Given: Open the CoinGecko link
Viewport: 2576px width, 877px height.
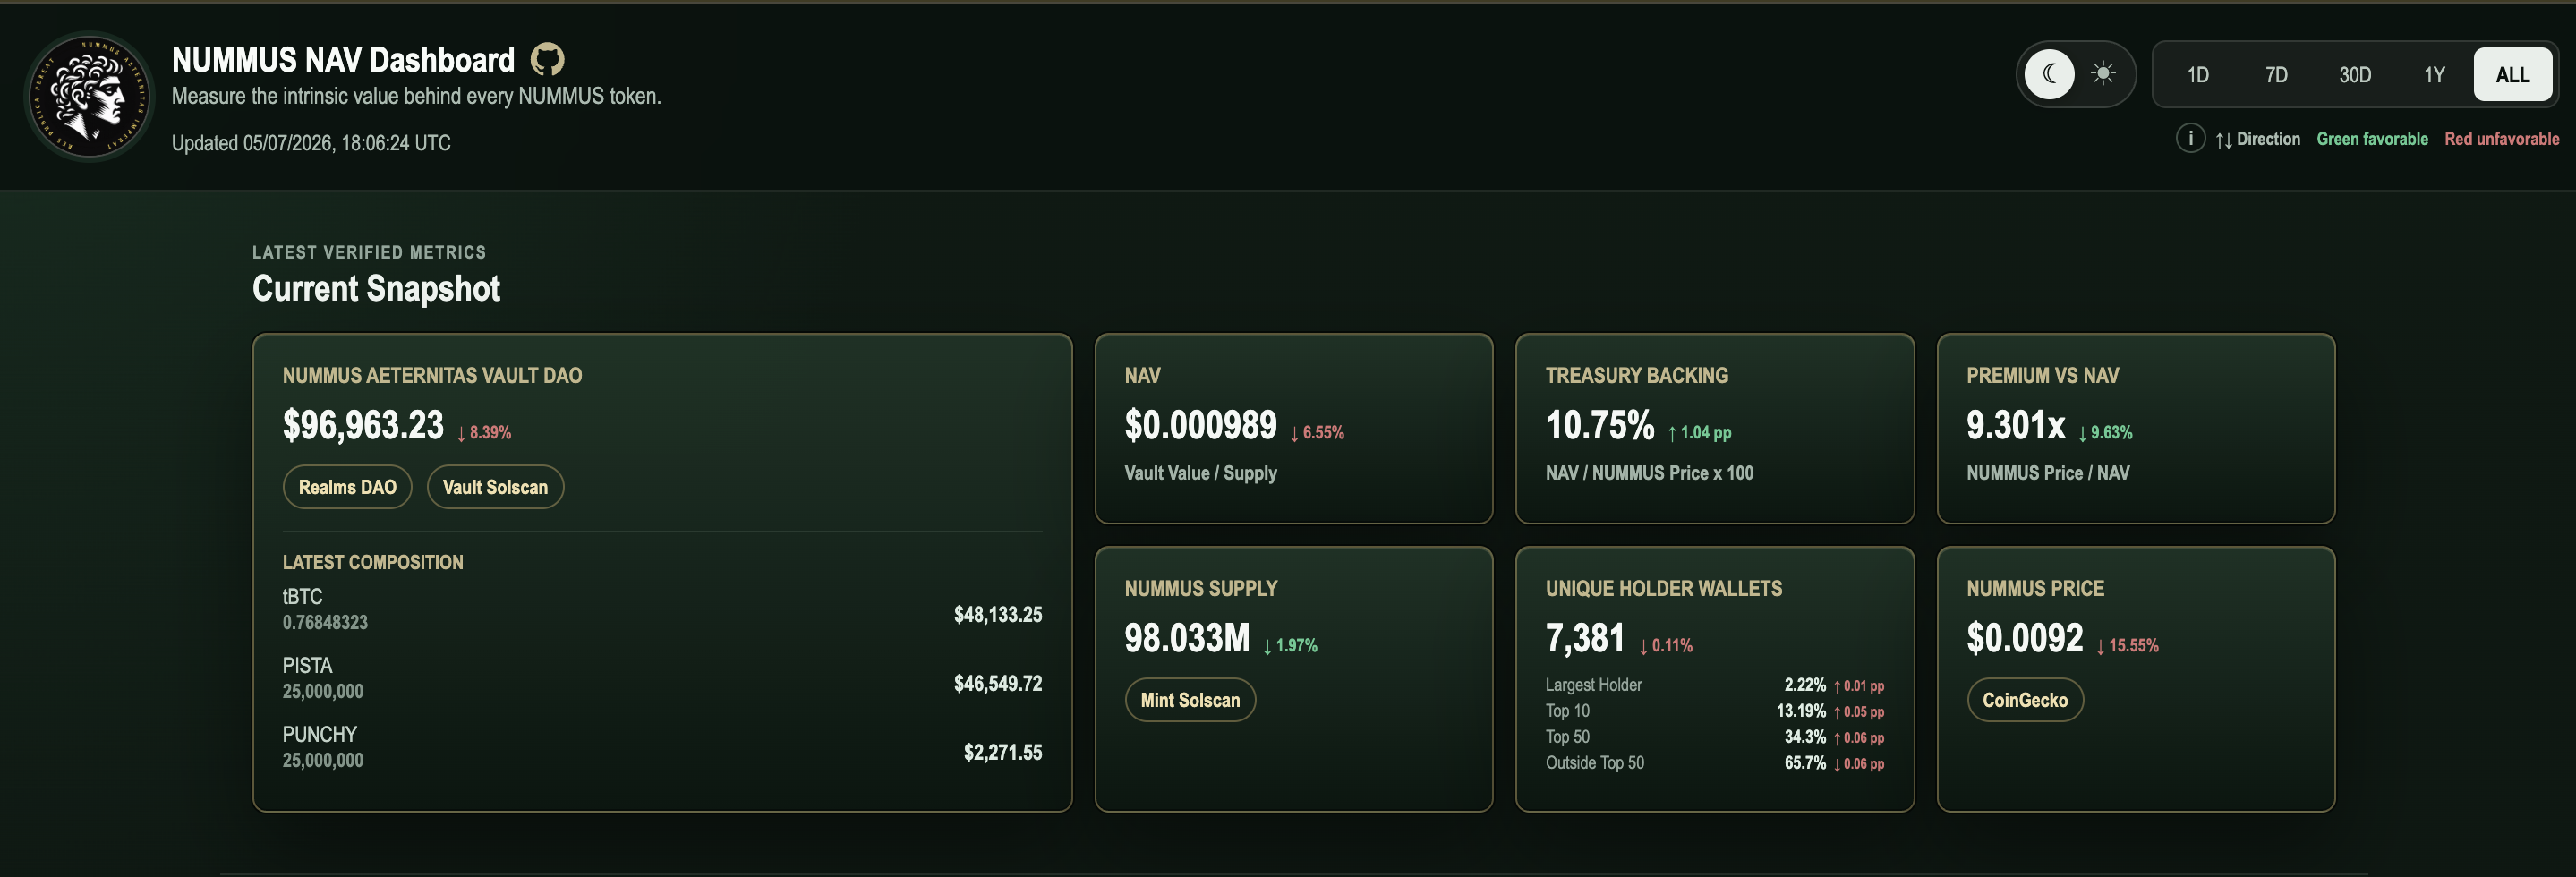Looking at the screenshot, I should pyautogui.click(x=2025, y=700).
